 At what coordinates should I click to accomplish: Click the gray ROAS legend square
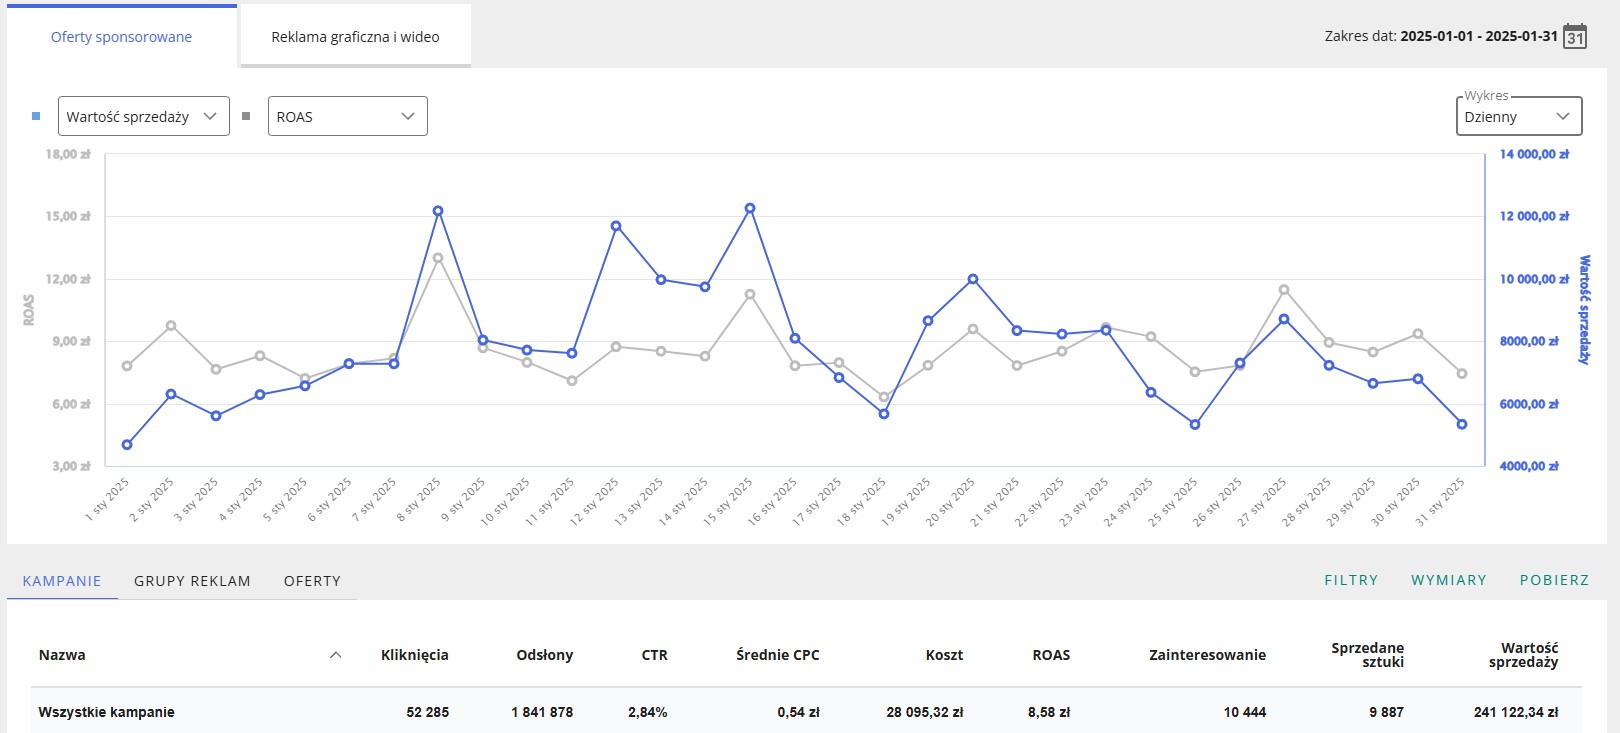(246, 116)
